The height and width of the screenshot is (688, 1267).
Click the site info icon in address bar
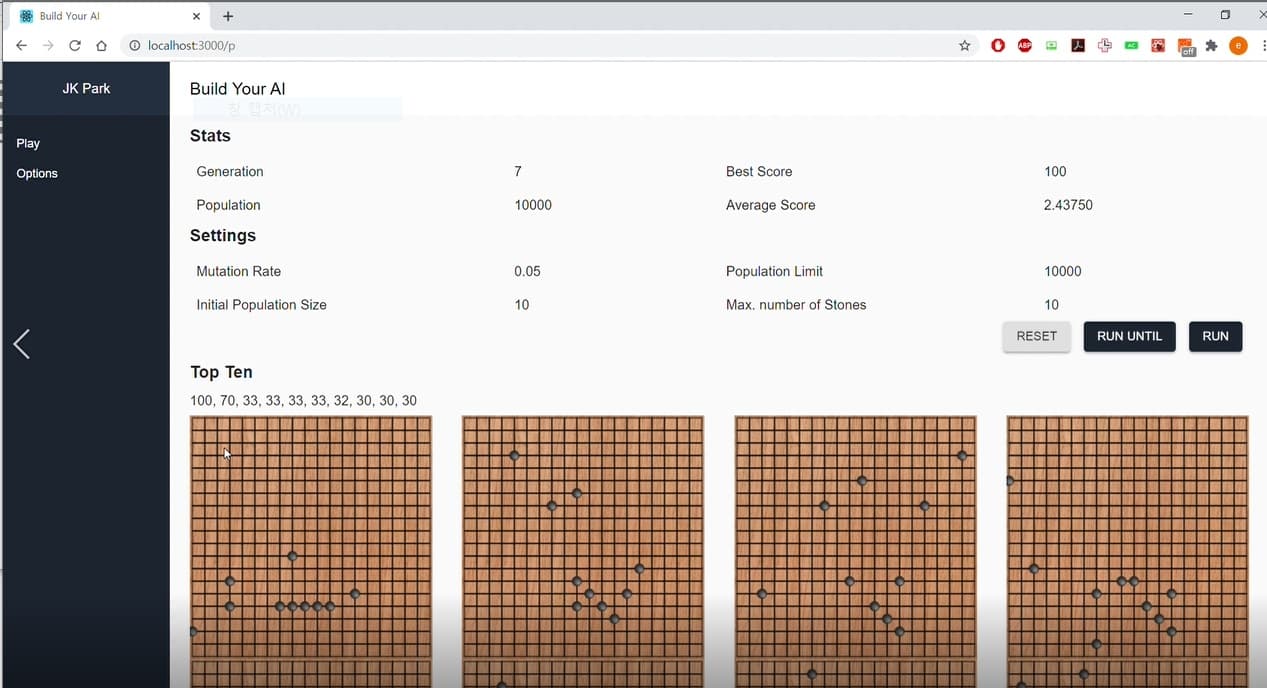pos(134,45)
